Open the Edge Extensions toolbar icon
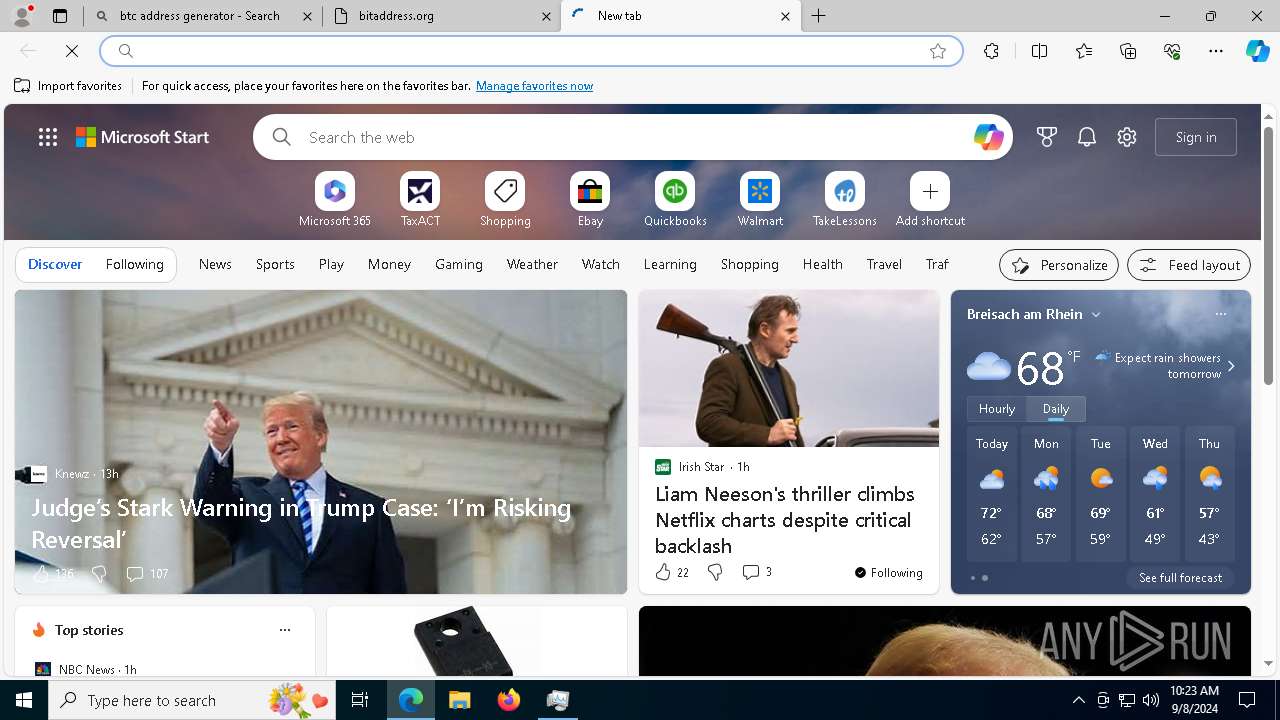Screen dimensions: 1280x720 [991, 51]
